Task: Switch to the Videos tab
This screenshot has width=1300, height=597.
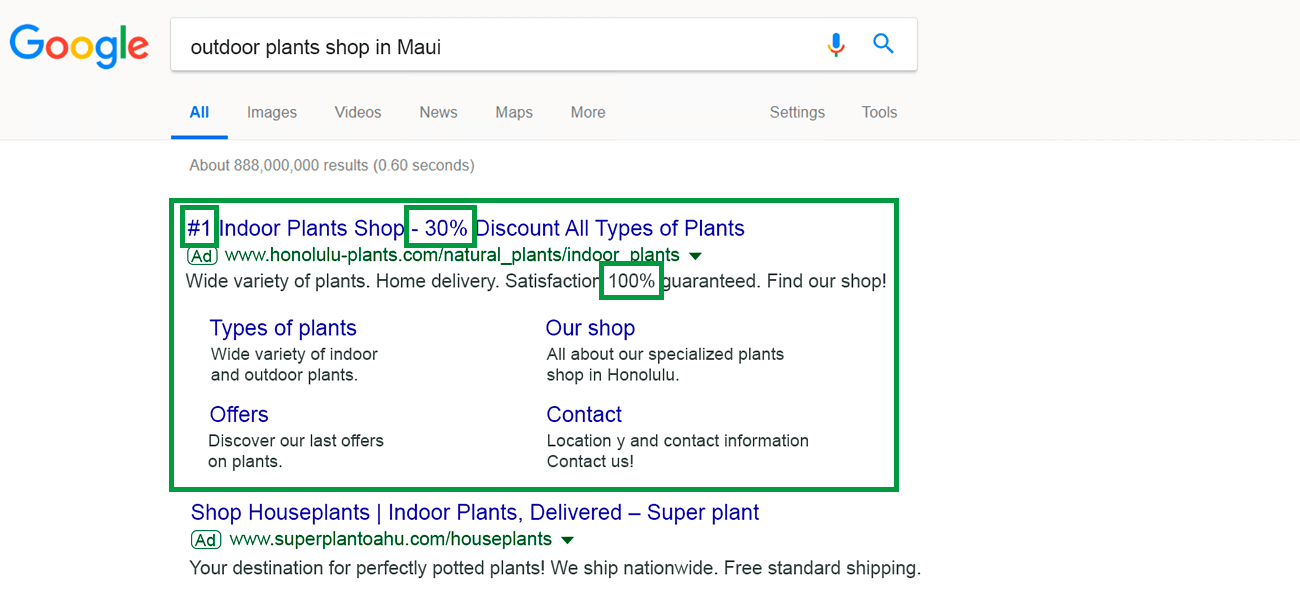Action: point(358,112)
